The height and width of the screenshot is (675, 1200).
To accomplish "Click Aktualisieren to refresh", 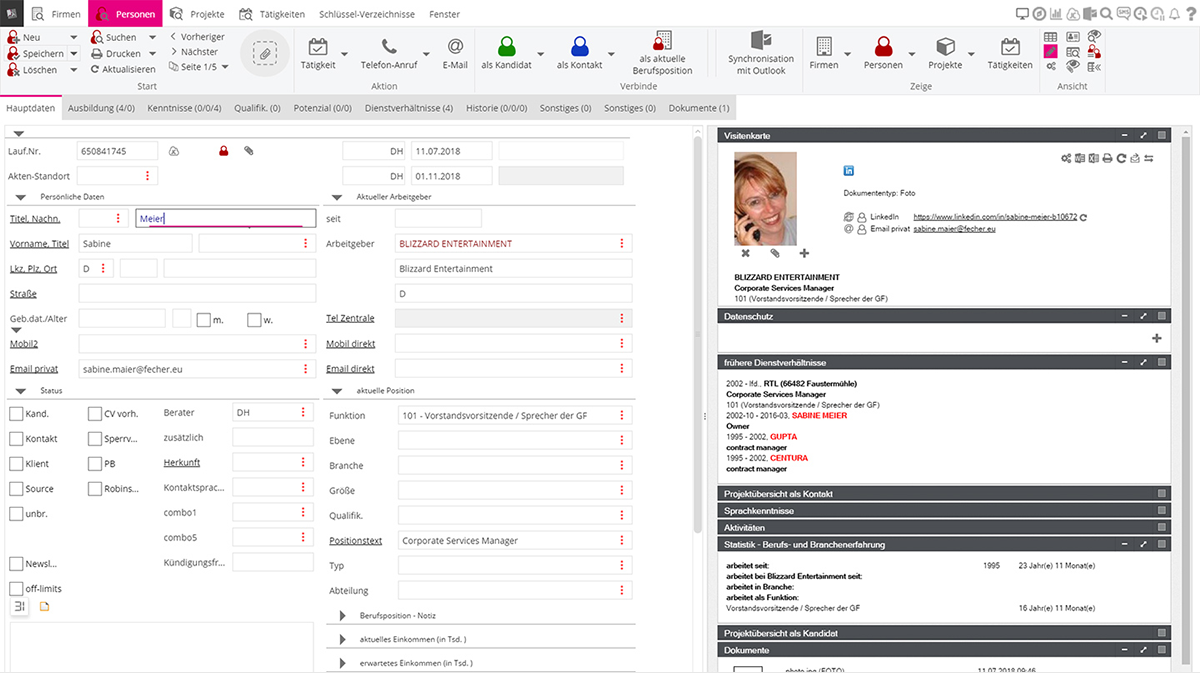I will pyautogui.click(x=123, y=69).
